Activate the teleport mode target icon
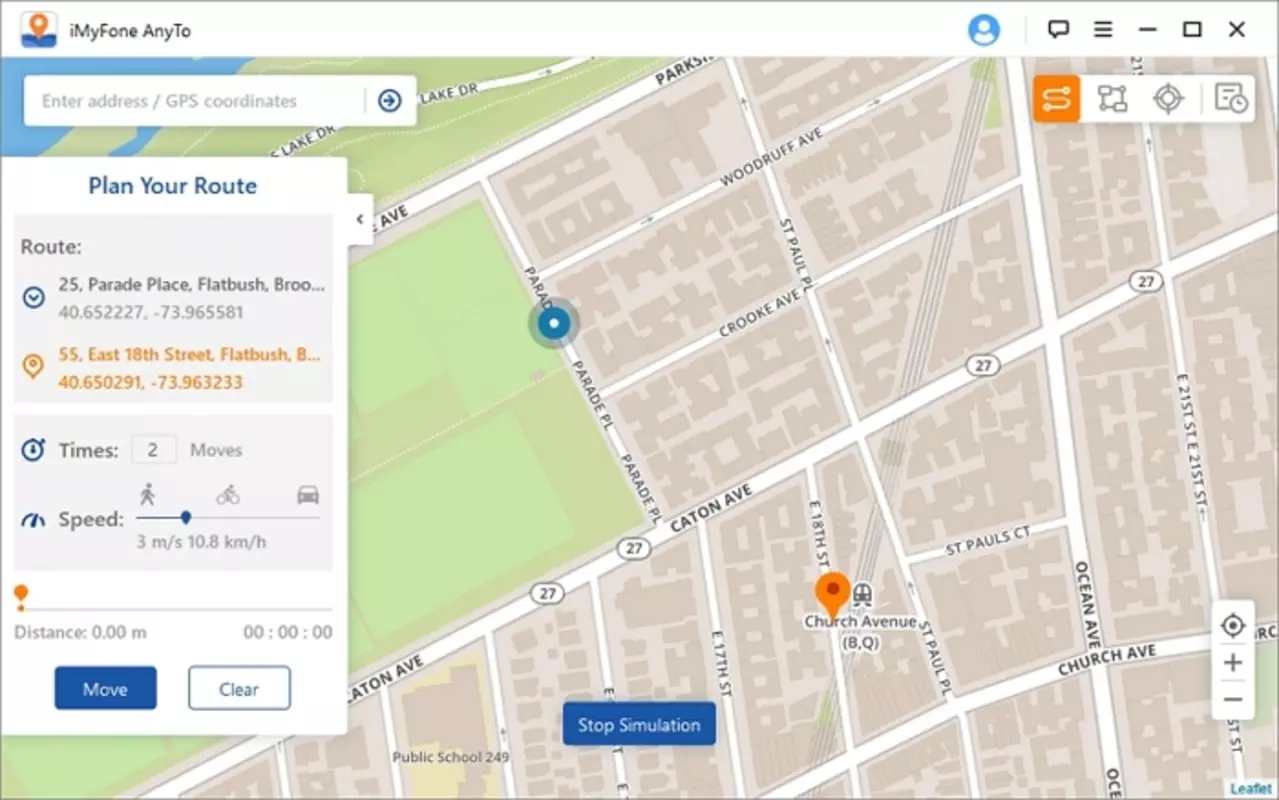This screenshot has height=800, width=1279. 1168,99
